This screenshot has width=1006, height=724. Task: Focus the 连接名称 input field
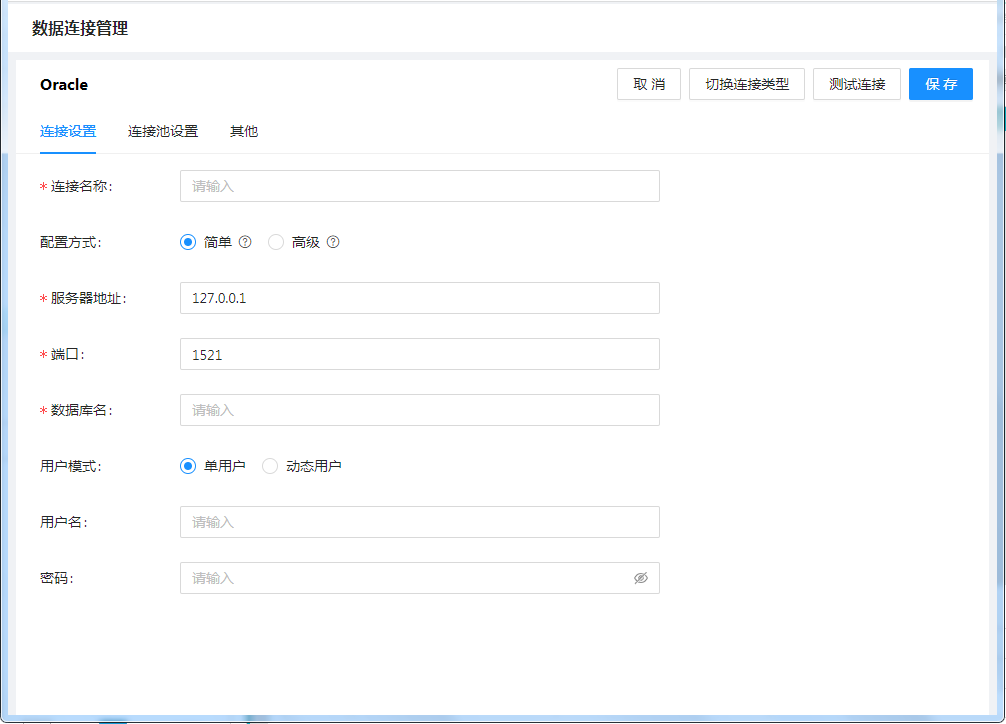[x=419, y=186]
